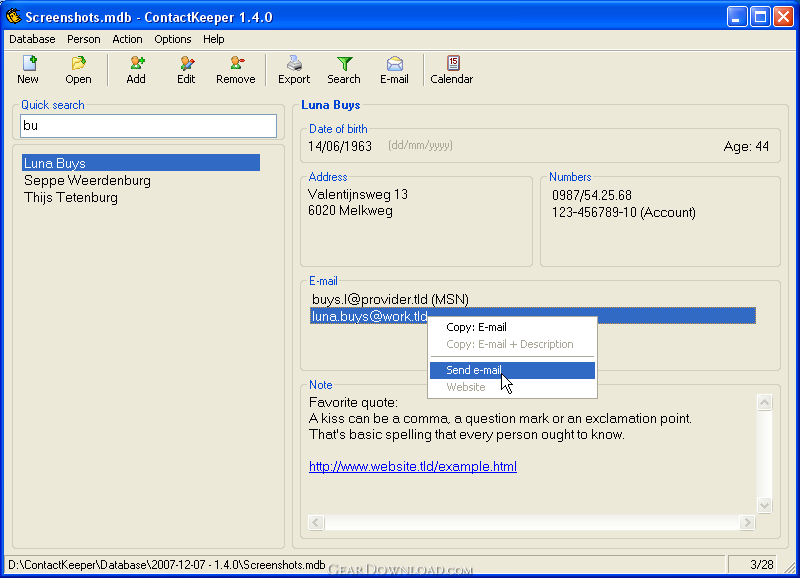The image size is (800, 578).
Task: Open the Action menu
Action: pyautogui.click(x=127, y=39)
